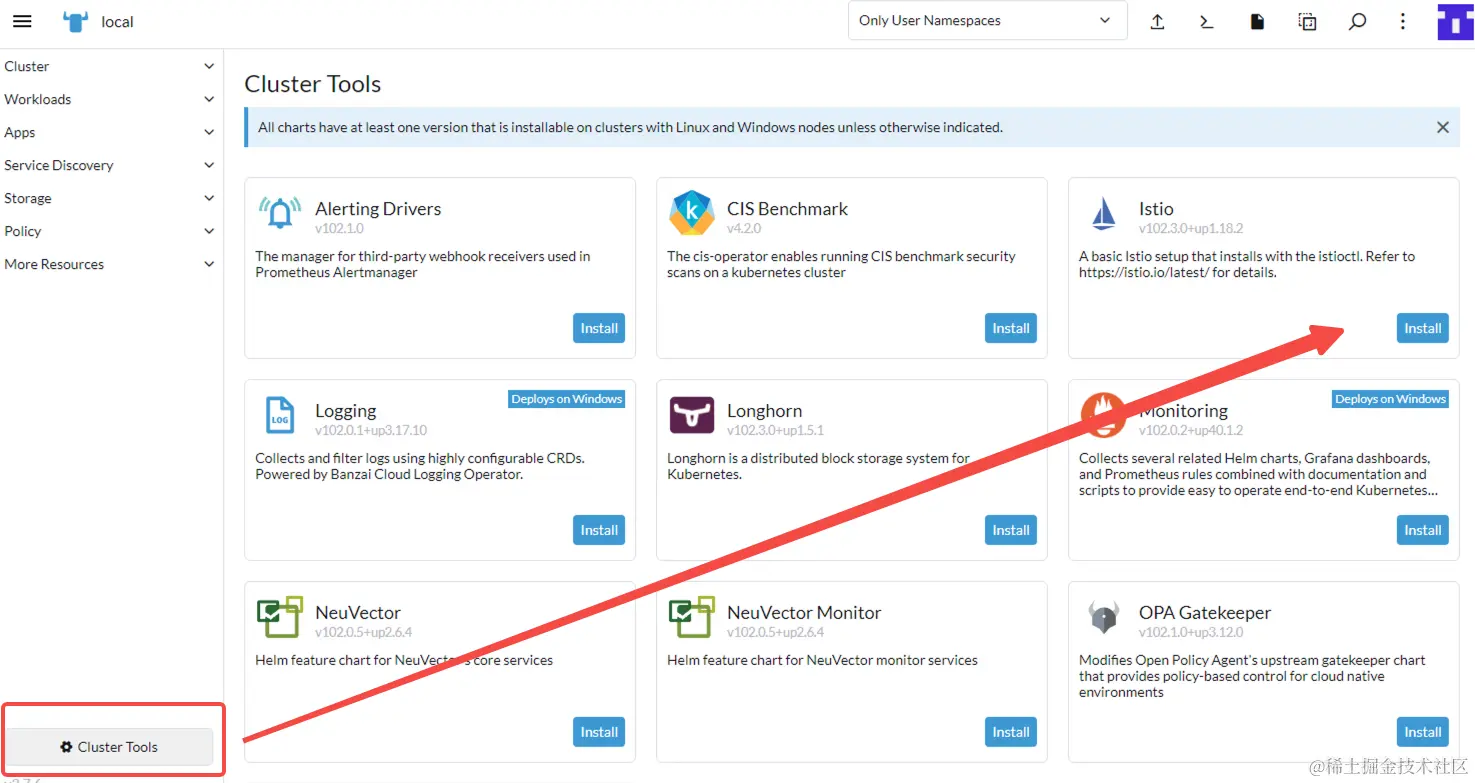Expand the Service Discovery section
The width and height of the screenshot is (1475, 783).
pyautogui.click(x=110, y=165)
